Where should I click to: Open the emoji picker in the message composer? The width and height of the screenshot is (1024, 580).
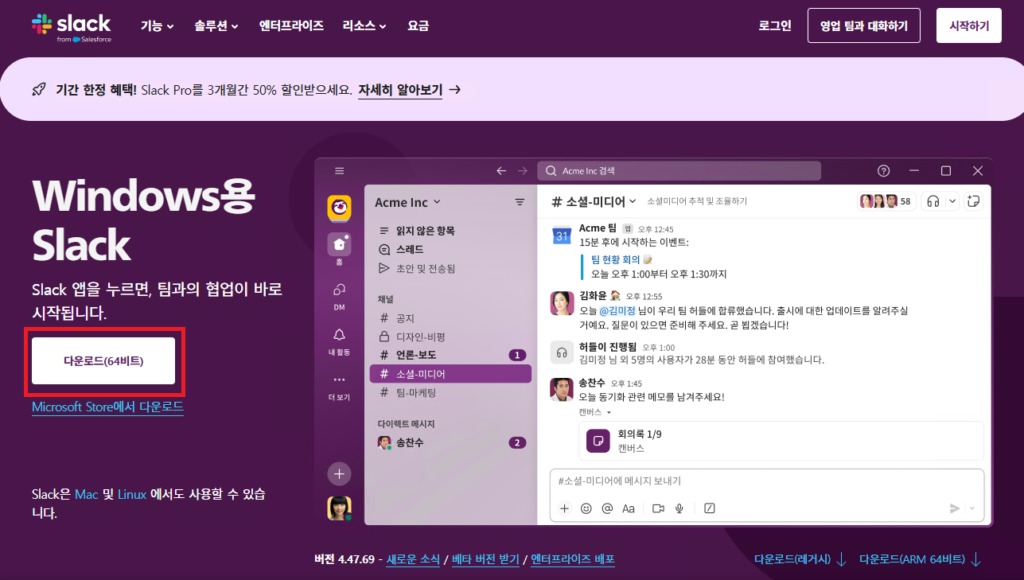(585, 508)
